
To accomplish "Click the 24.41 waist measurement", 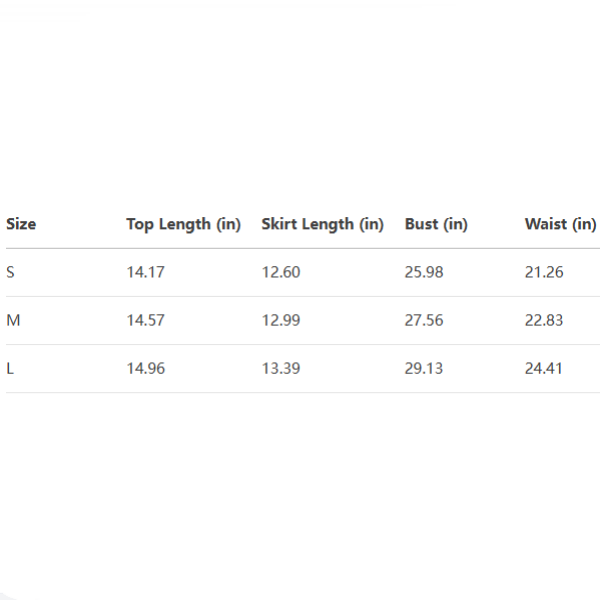I will click(544, 368).
